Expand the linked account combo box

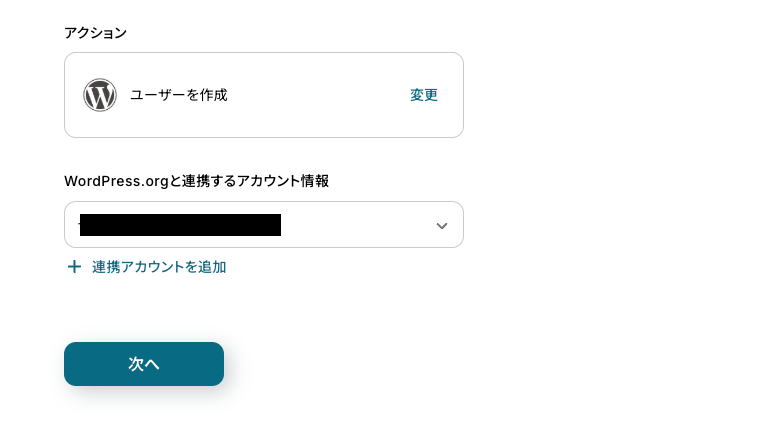click(263, 225)
